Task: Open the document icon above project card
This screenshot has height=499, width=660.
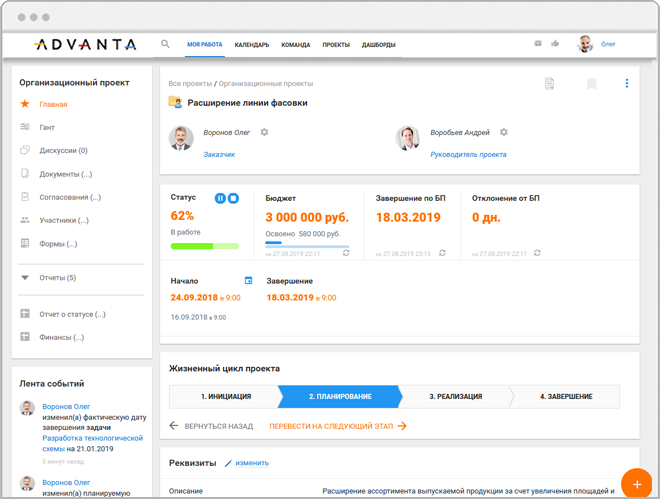Action: [549, 84]
